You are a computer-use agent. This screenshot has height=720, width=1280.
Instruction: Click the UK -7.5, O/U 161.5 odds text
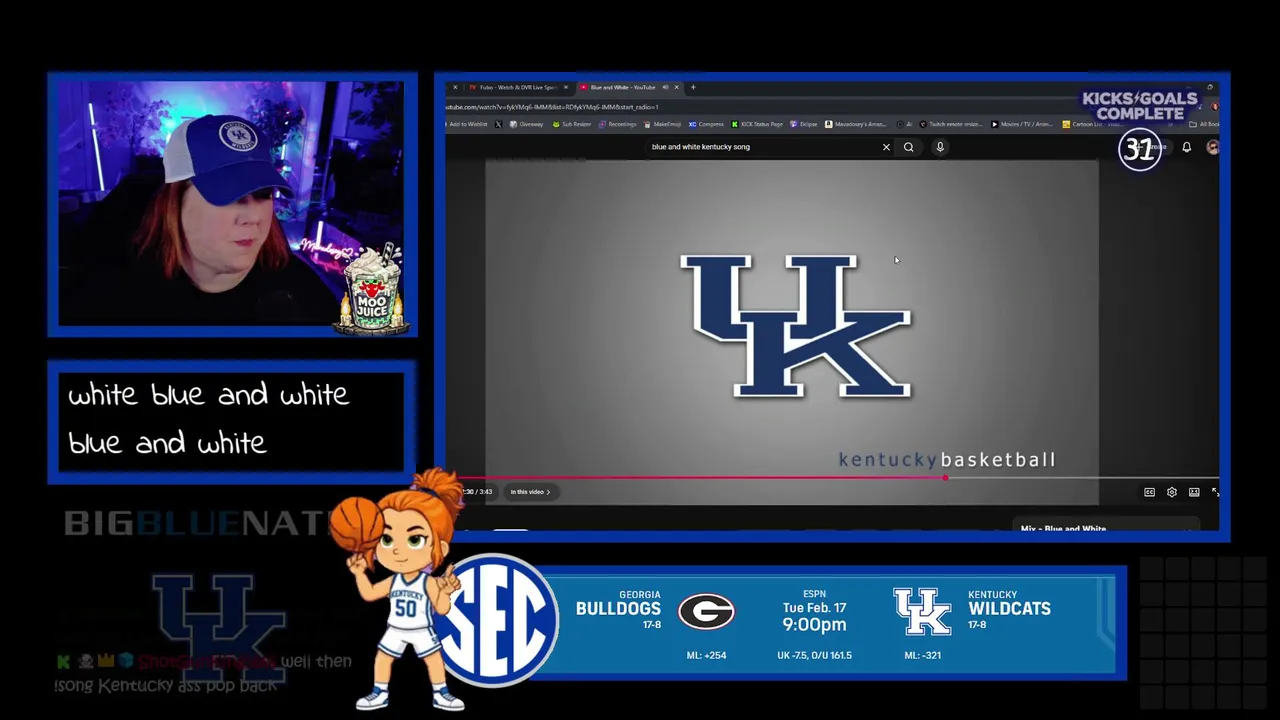tap(814, 655)
